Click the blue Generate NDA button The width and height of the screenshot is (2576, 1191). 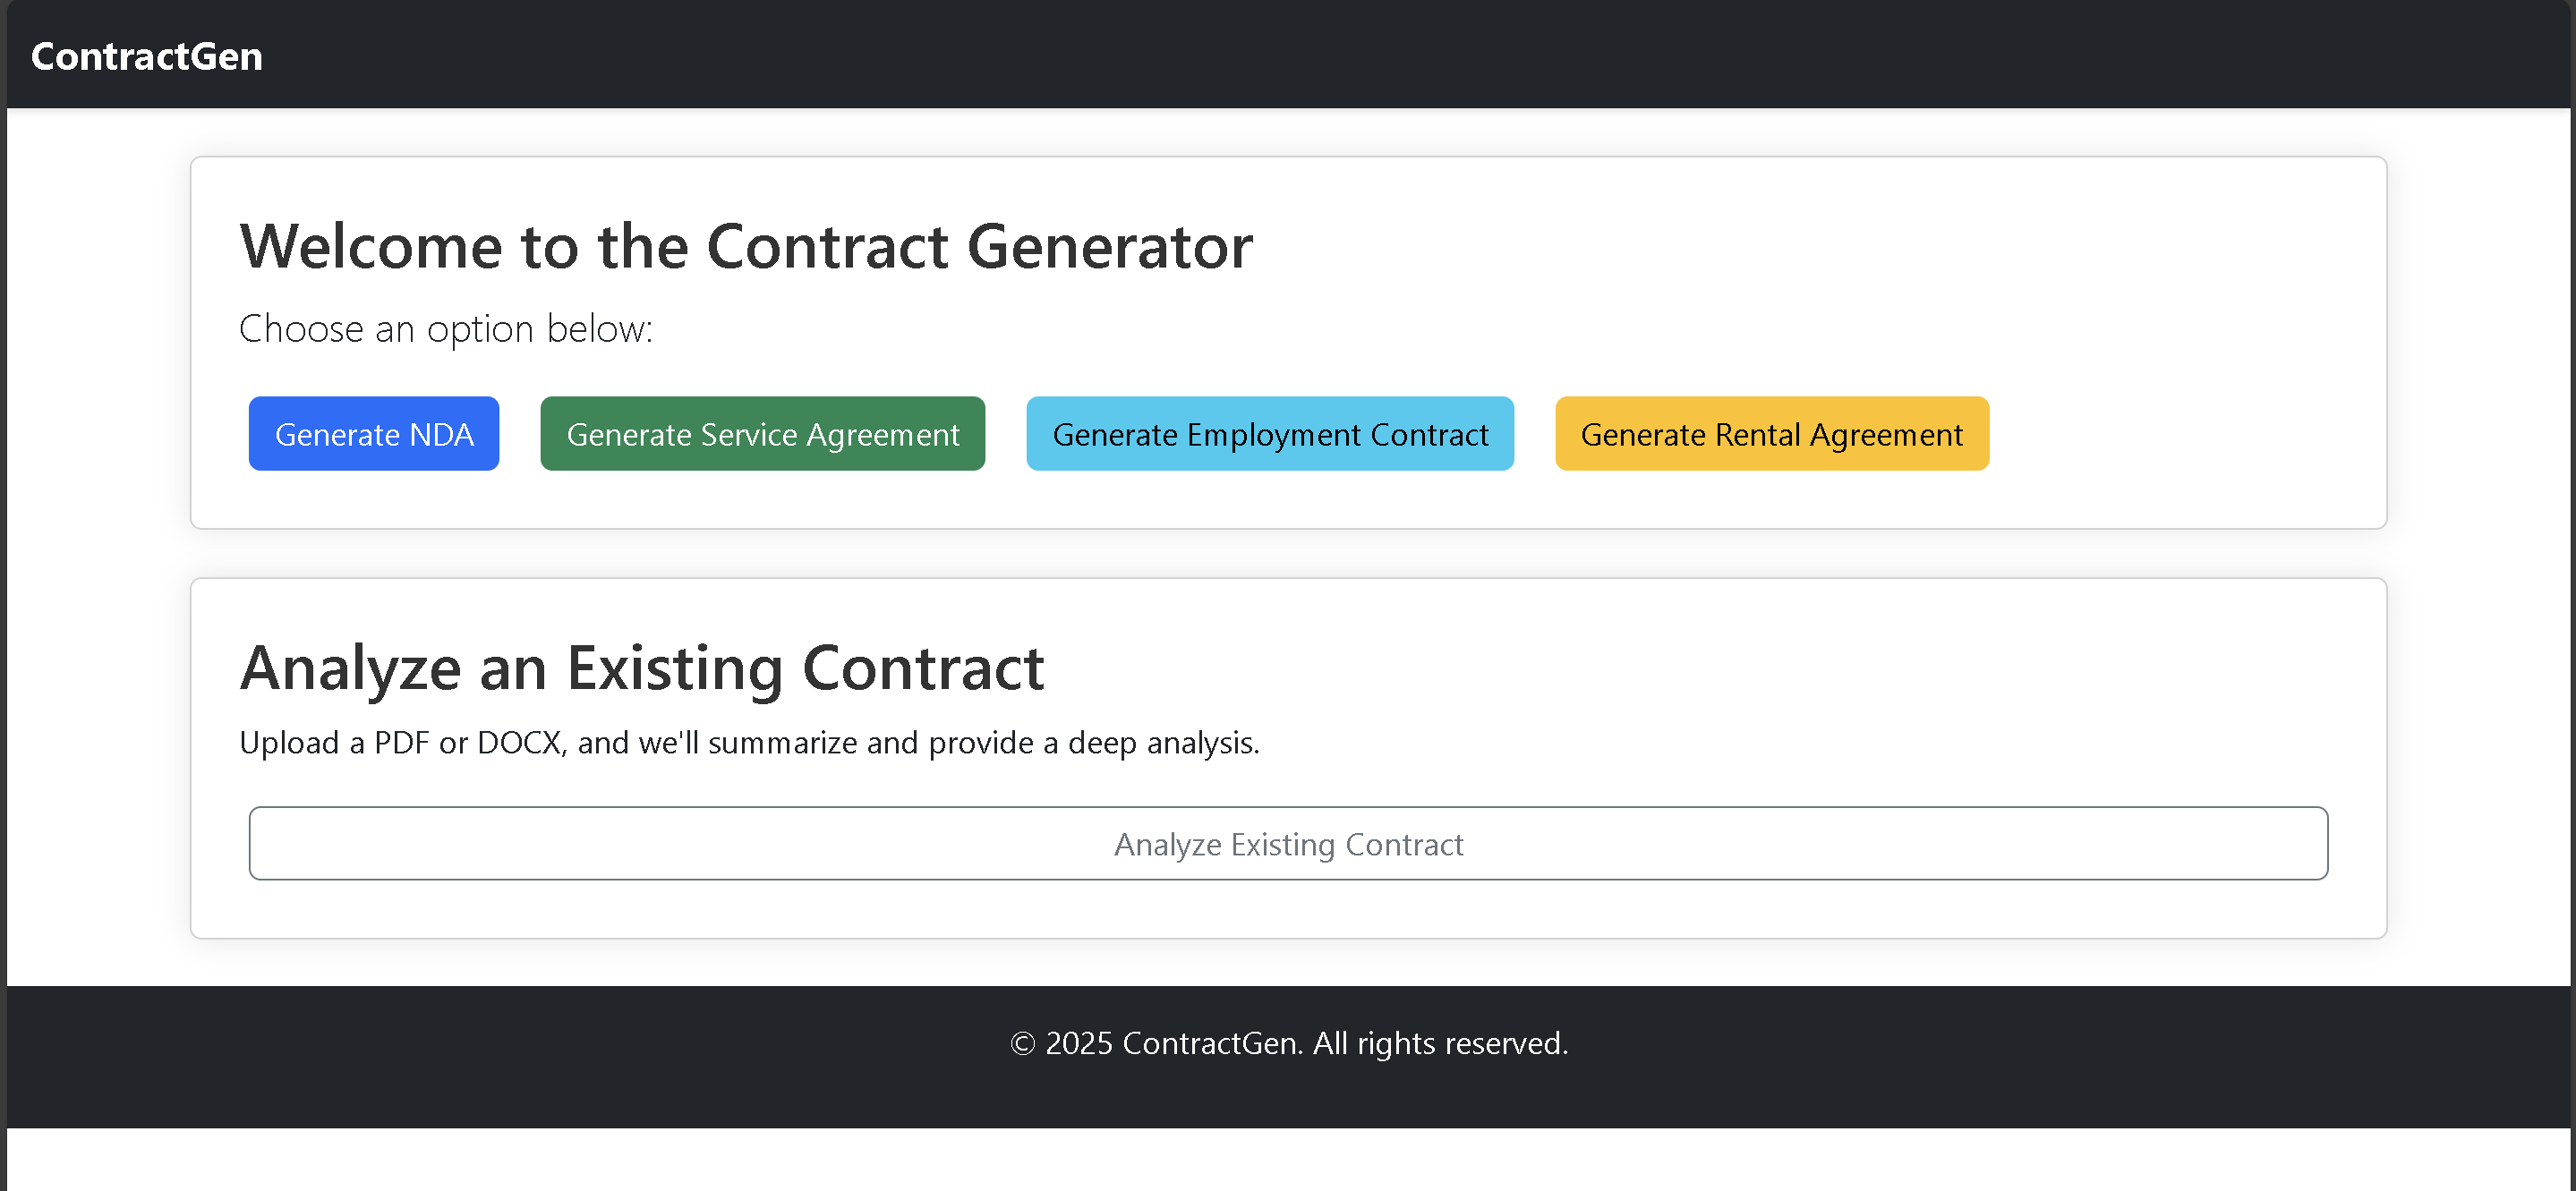click(x=374, y=434)
